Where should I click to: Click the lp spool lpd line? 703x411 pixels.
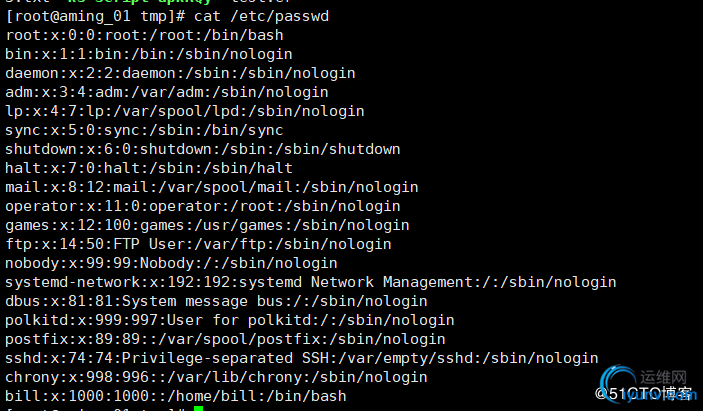pyautogui.click(x=185, y=111)
